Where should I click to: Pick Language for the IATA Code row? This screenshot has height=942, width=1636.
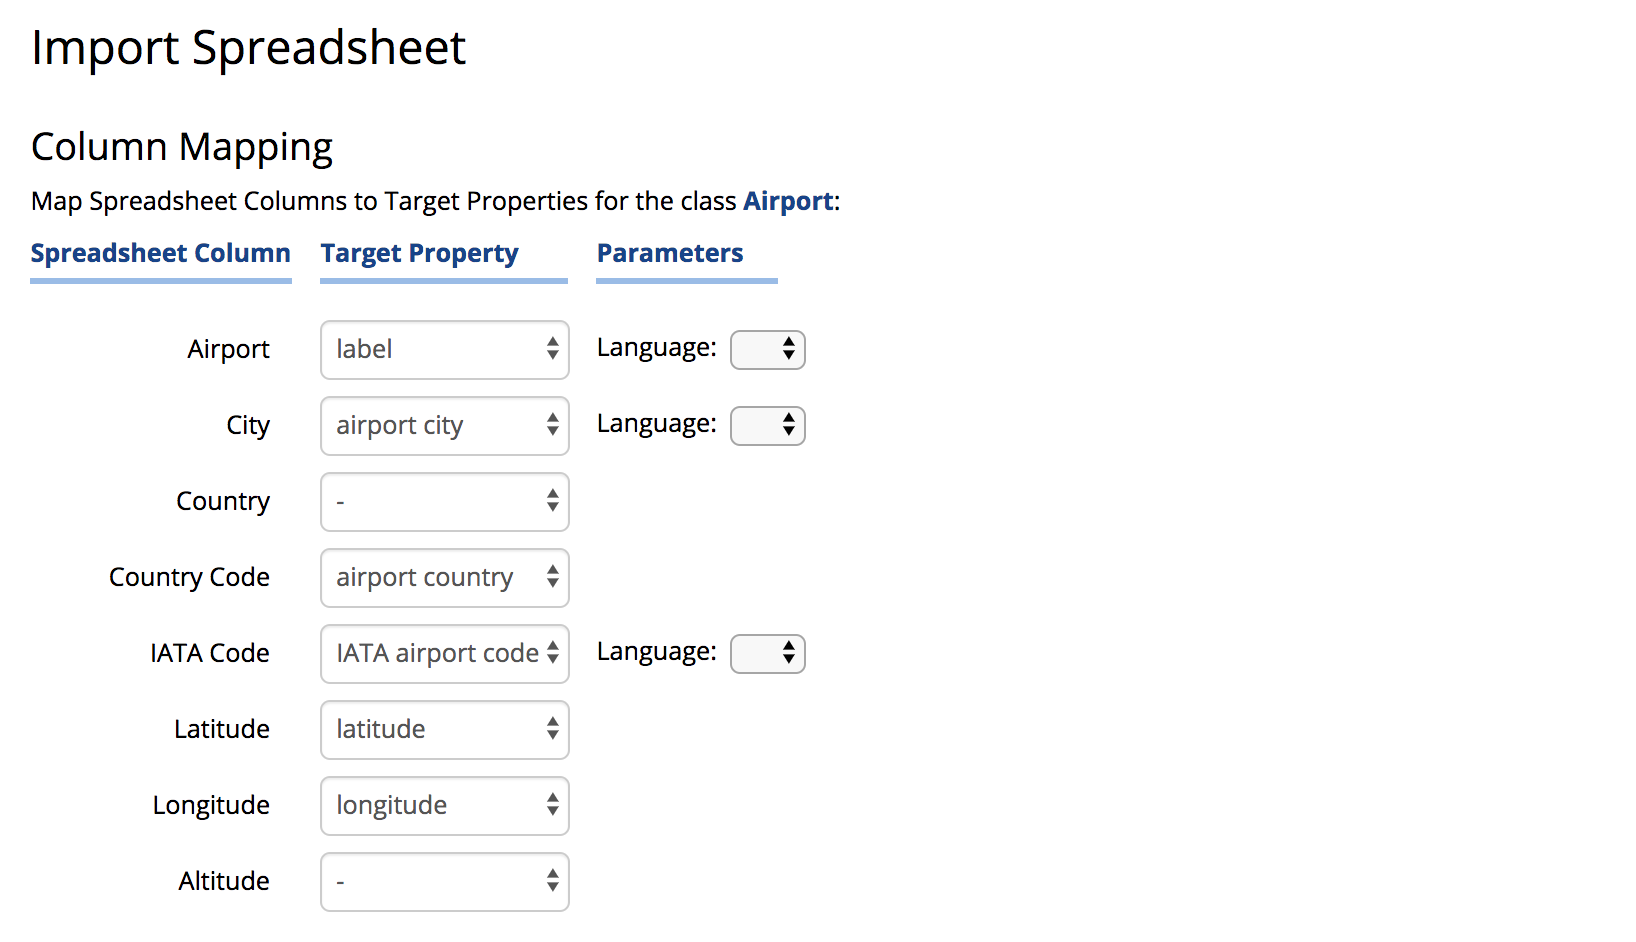767,654
